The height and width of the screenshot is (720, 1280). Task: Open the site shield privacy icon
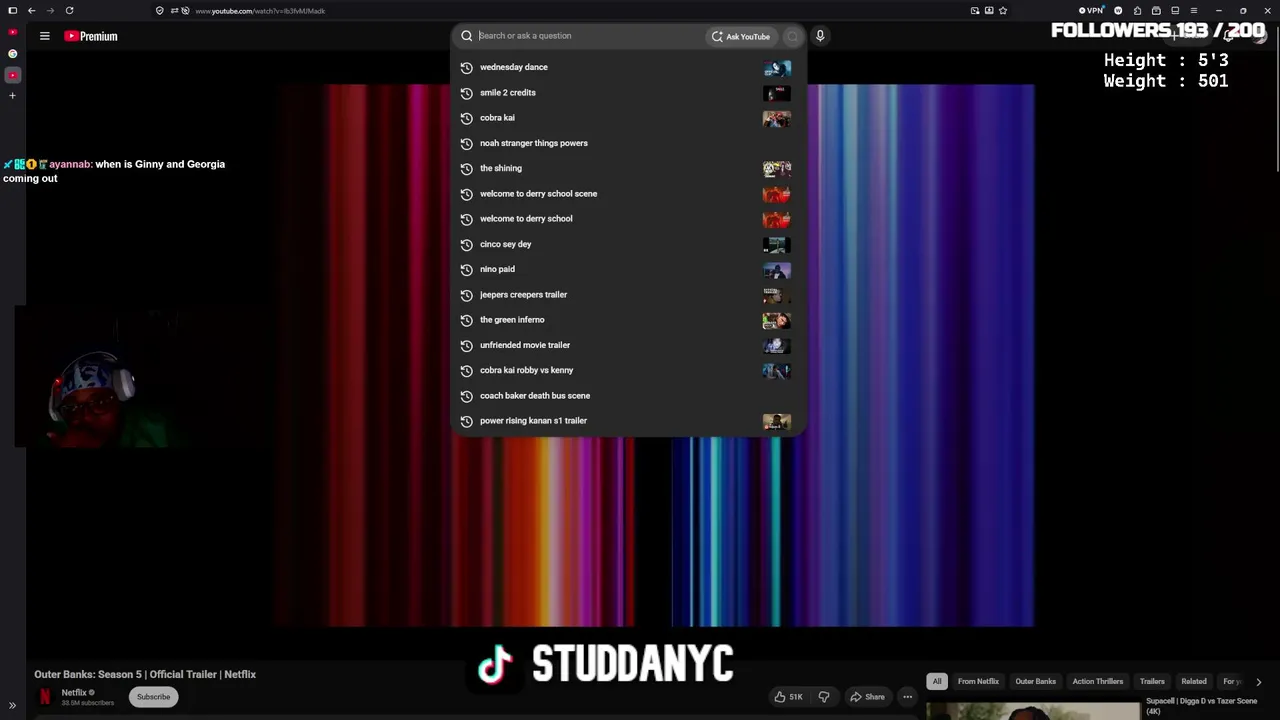coord(159,11)
